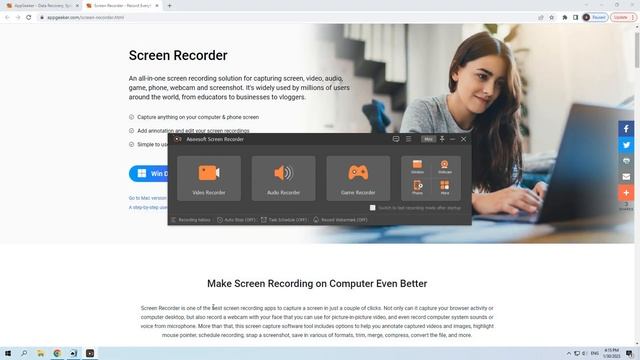This screenshot has height=360, width=640.
Task: Open Windows Start menu
Action: point(8,353)
